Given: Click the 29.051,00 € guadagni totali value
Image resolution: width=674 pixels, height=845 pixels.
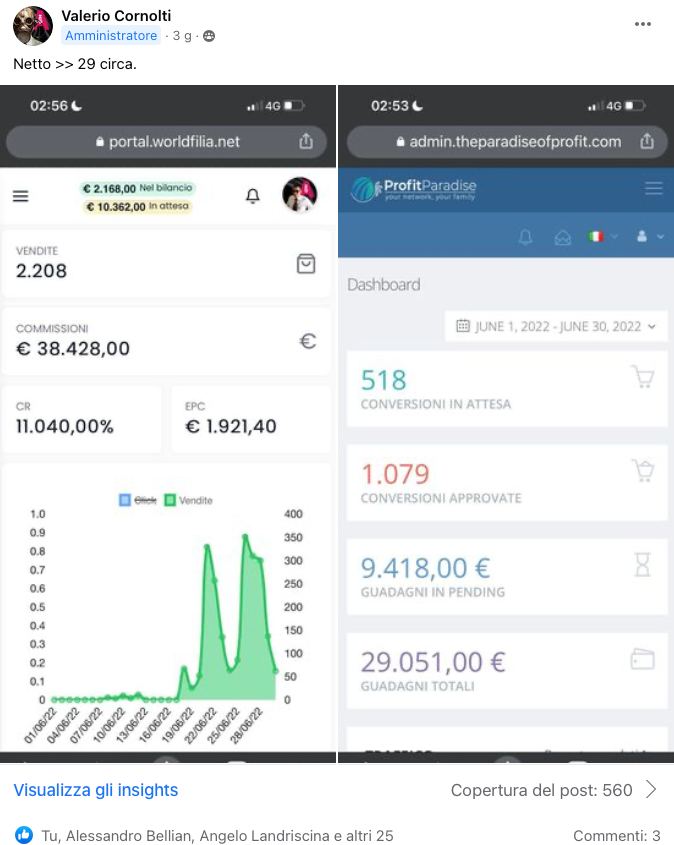Looking at the screenshot, I should click(x=433, y=662).
